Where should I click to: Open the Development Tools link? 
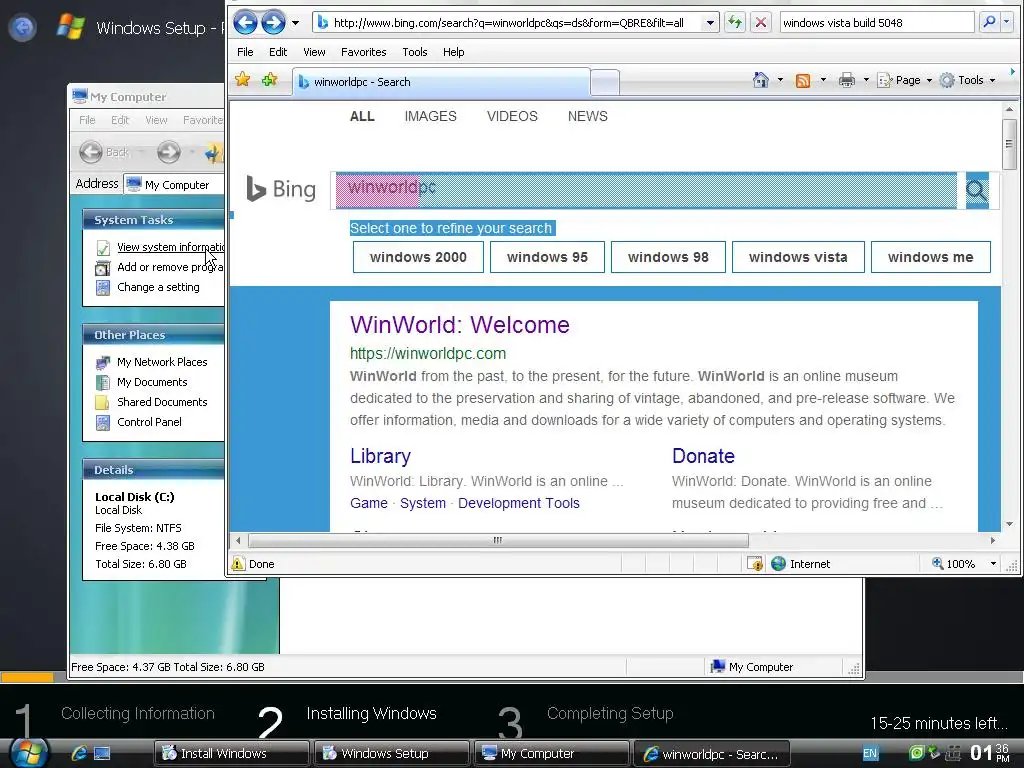click(x=519, y=503)
